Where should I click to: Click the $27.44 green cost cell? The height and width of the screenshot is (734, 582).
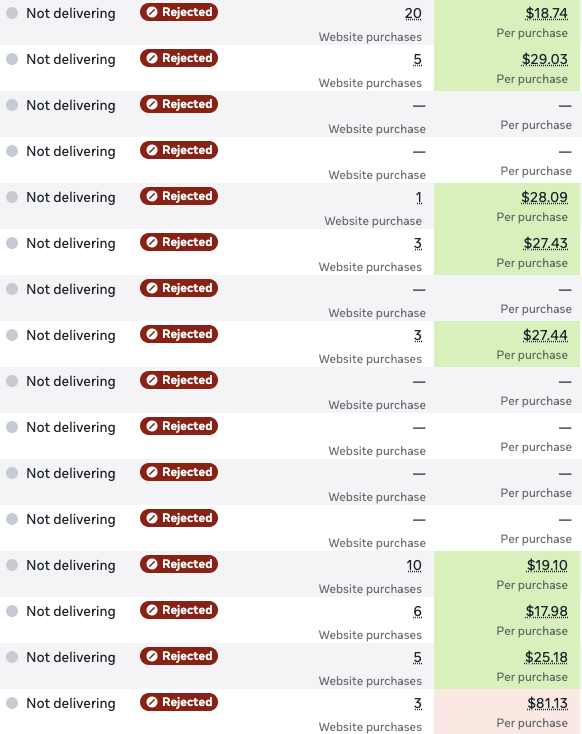(x=507, y=344)
